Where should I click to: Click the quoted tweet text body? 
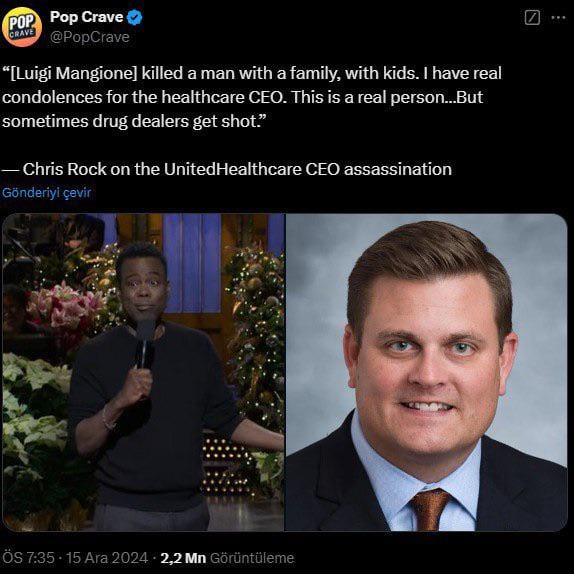click(x=252, y=97)
